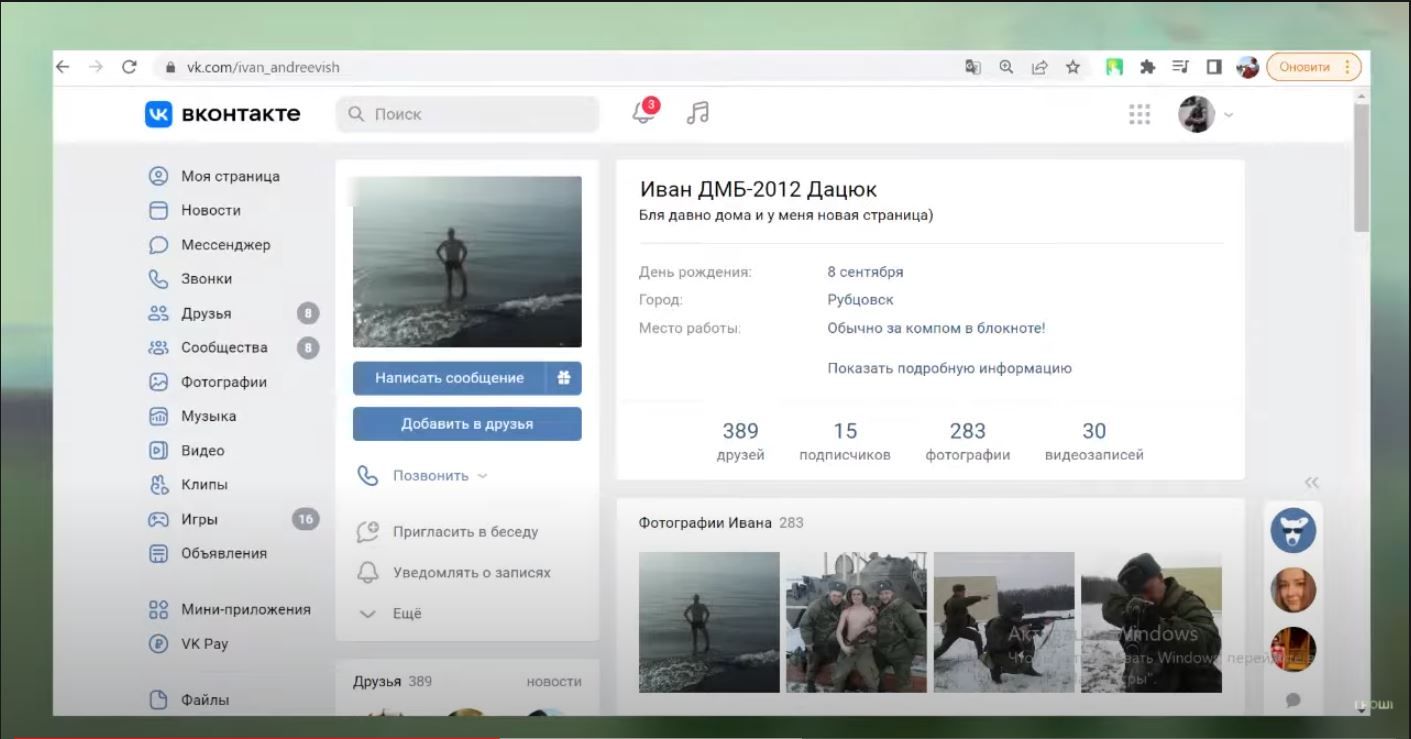Open the group soldiers photo thumbnail
1411x739 pixels.
click(x=856, y=622)
